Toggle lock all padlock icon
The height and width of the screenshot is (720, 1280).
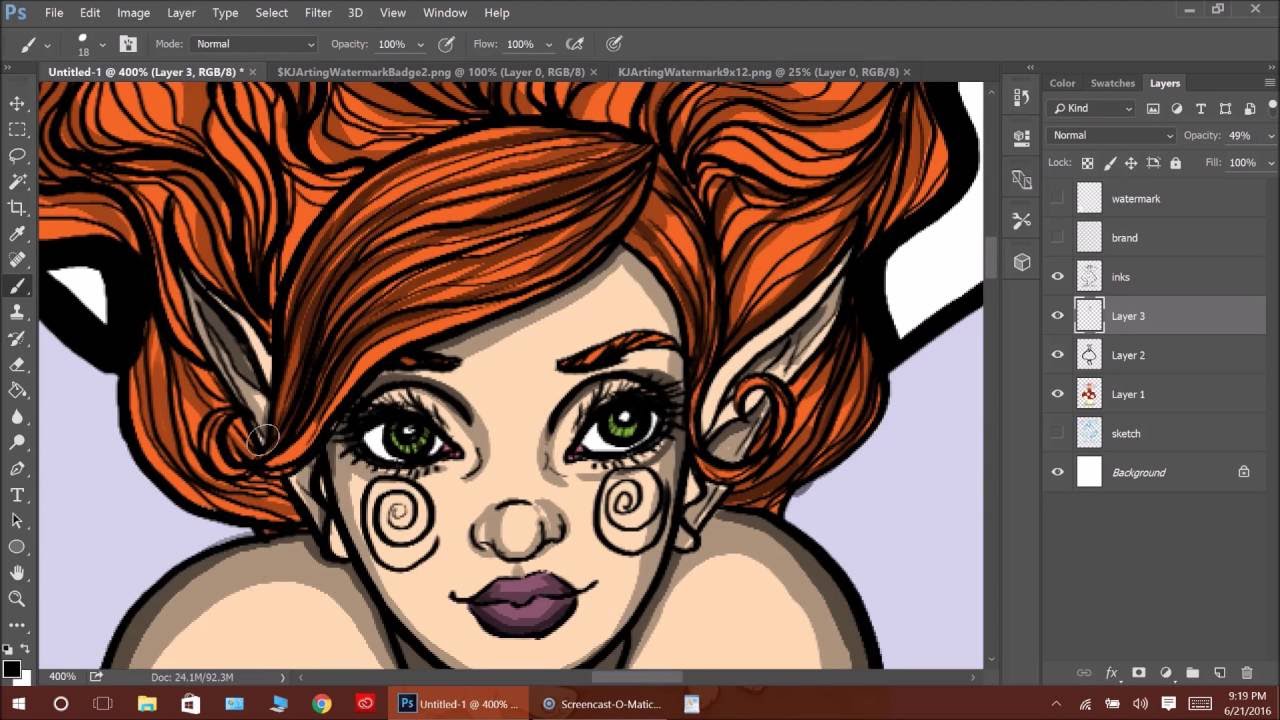point(1175,162)
